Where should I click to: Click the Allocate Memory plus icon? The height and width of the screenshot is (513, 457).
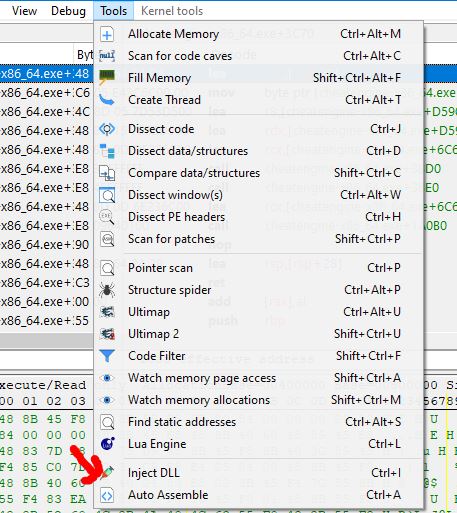click(x=107, y=34)
